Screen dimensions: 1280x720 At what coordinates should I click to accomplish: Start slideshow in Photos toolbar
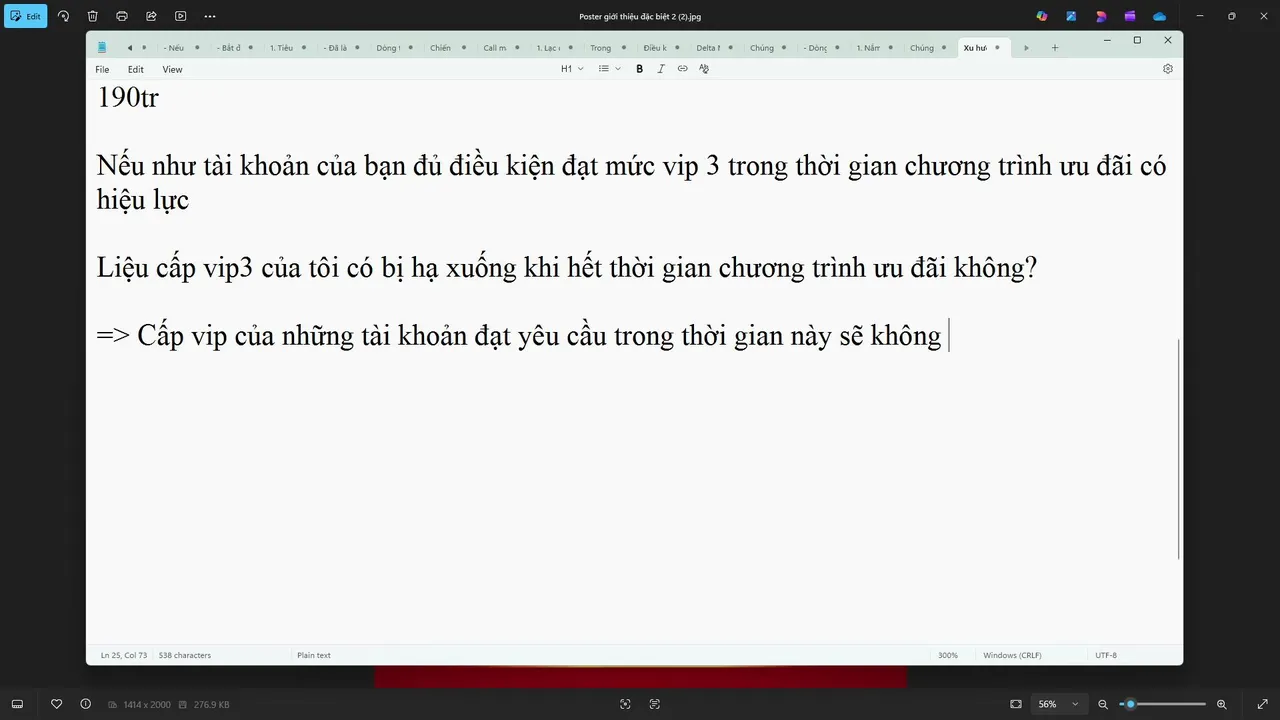click(180, 16)
